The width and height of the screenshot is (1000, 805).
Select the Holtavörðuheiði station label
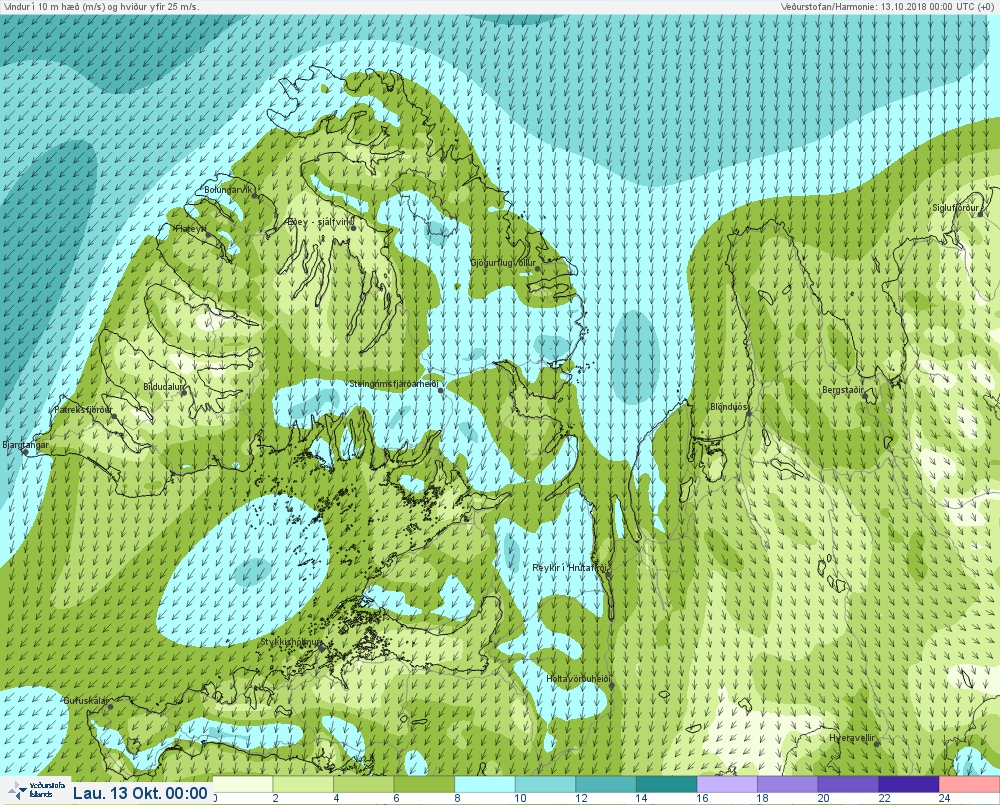pyautogui.click(x=578, y=679)
